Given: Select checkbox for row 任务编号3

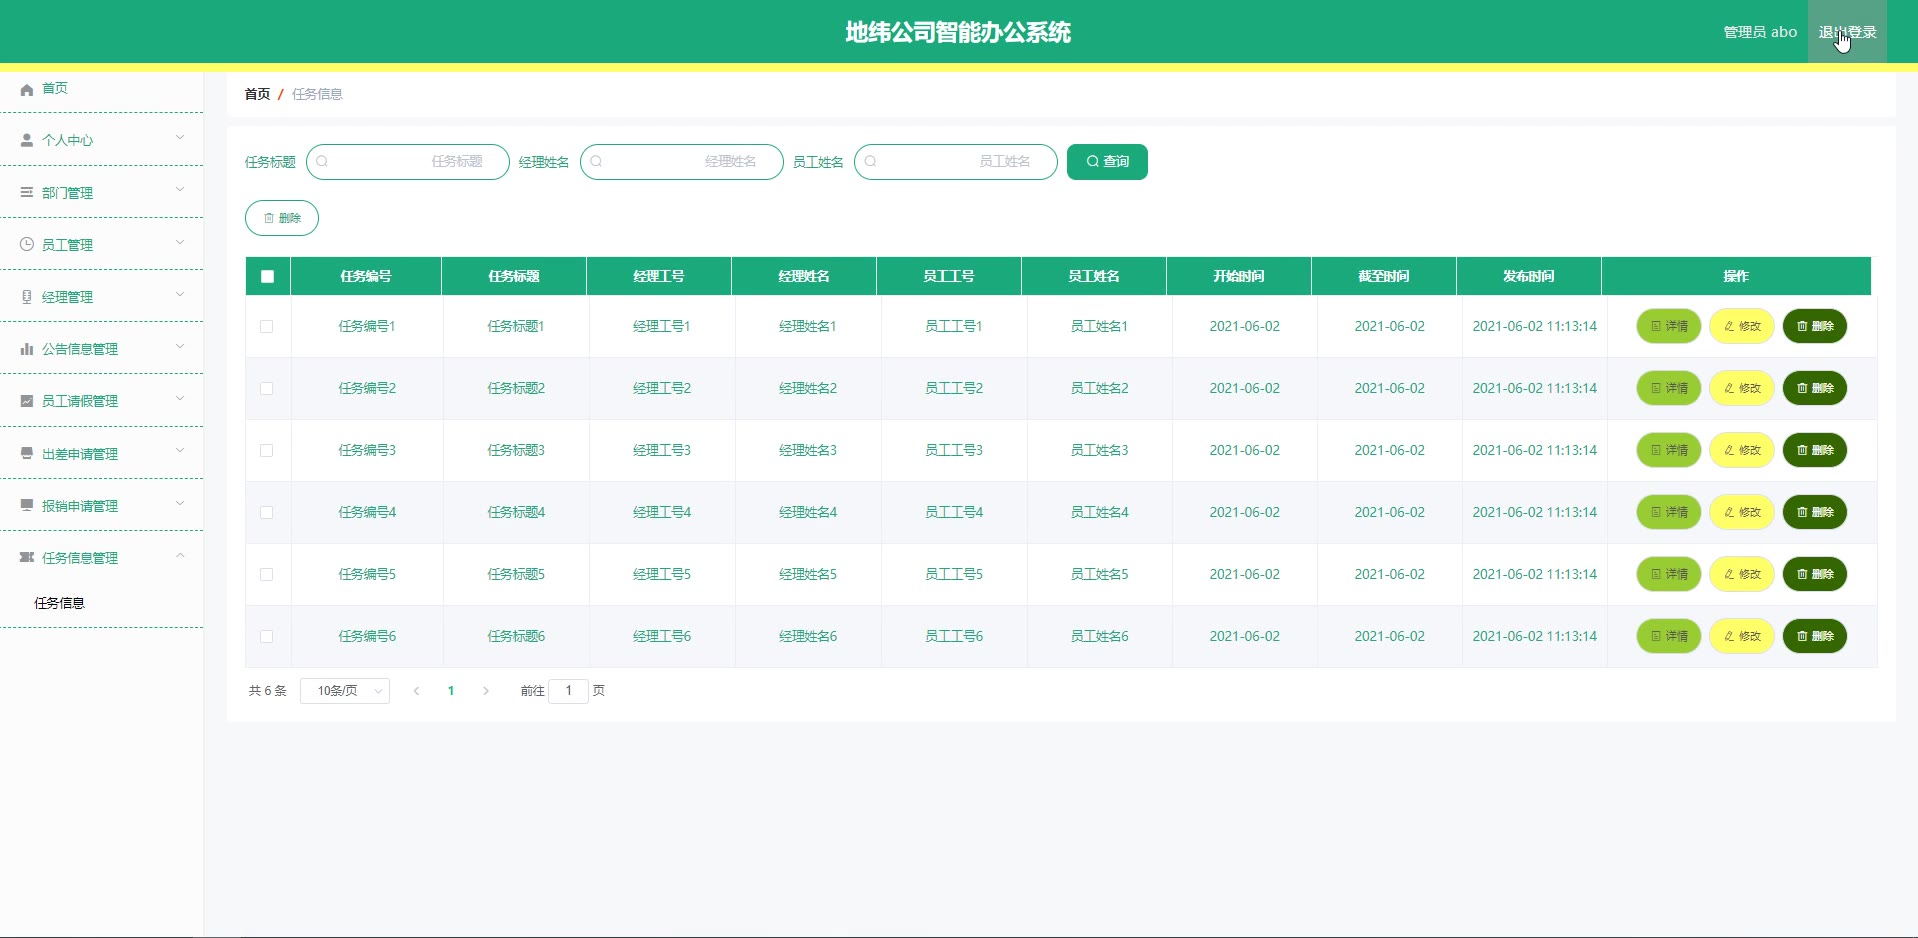Looking at the screenshot, I should click(x=266, y=450).
